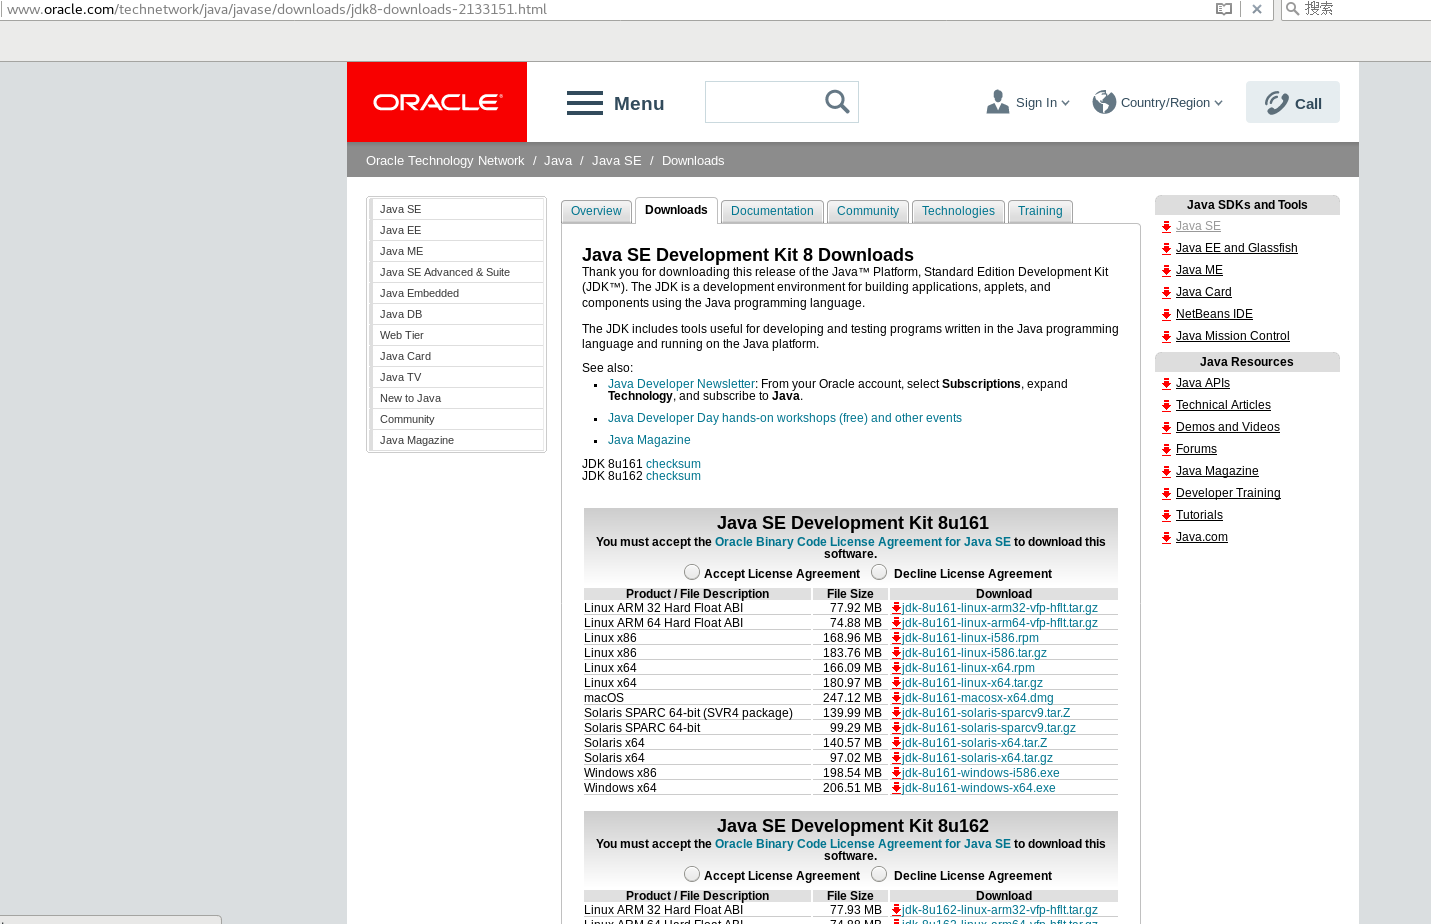This screenshot has height=924, width=1431.
Task: Click red arrow icon beside Java APIs
Action: pyautogui.click(x=1166, y=384)
